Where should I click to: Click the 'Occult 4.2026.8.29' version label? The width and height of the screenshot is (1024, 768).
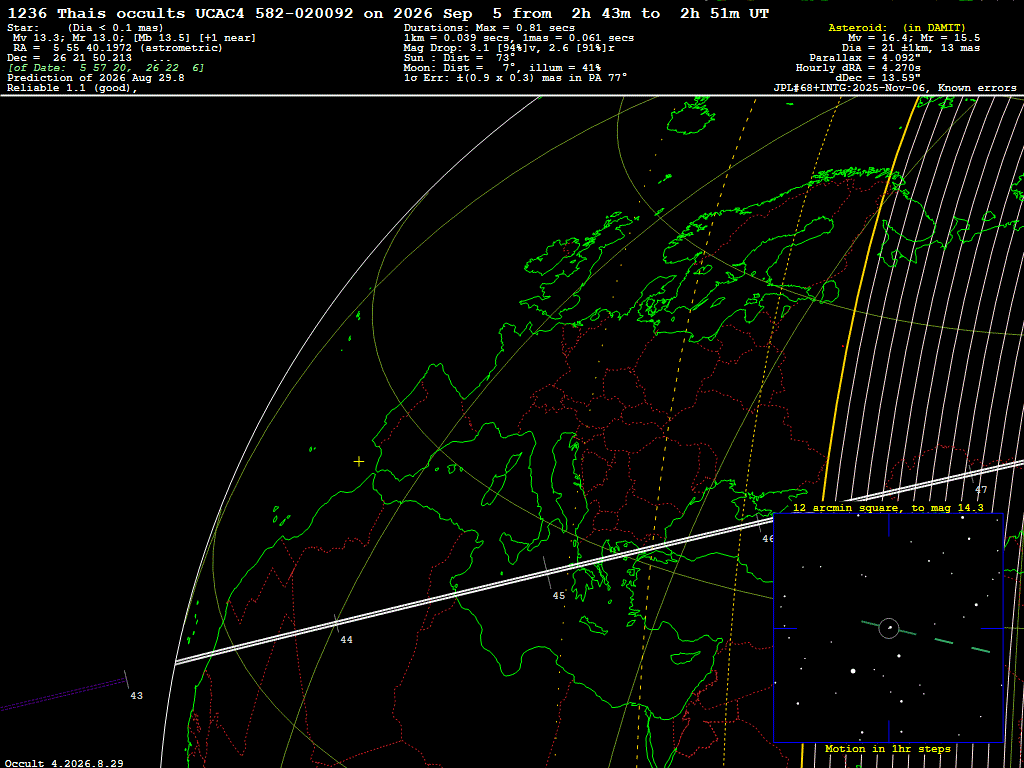pos(64,763)
